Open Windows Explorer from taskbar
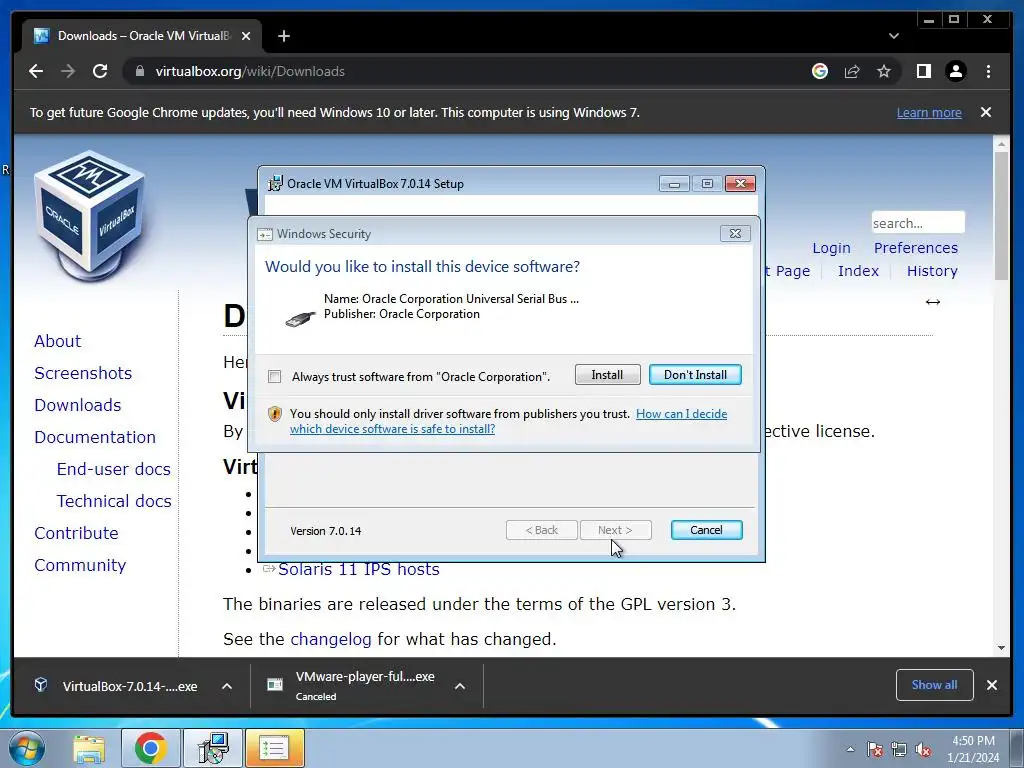The height and width of the screenshot is (768, 1024). (x=89, y=748)
